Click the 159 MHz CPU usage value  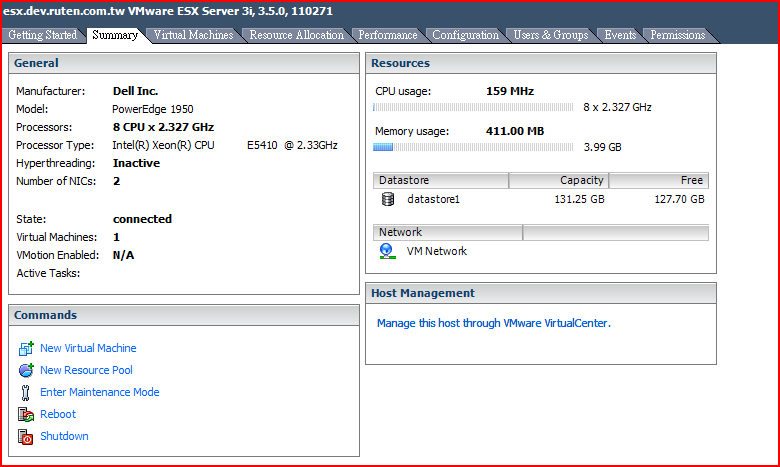pos(510,92)
